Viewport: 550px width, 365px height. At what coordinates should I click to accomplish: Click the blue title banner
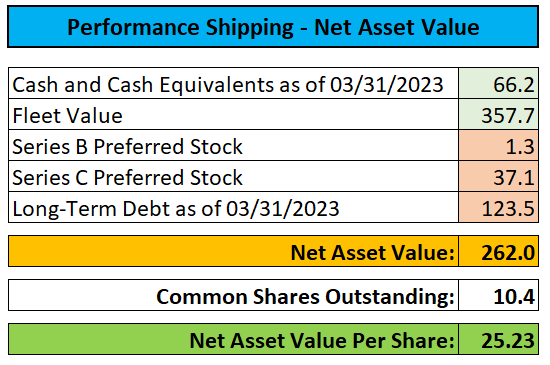click(x=273, y=27)
